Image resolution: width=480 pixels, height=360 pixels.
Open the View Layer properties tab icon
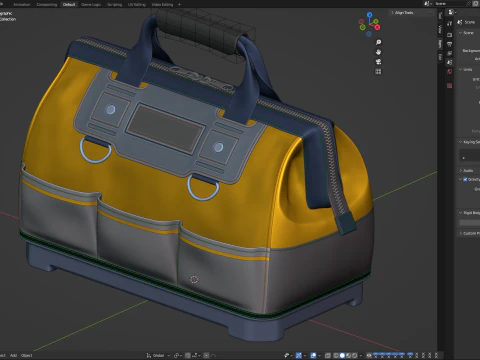click(x=449, y=53)
